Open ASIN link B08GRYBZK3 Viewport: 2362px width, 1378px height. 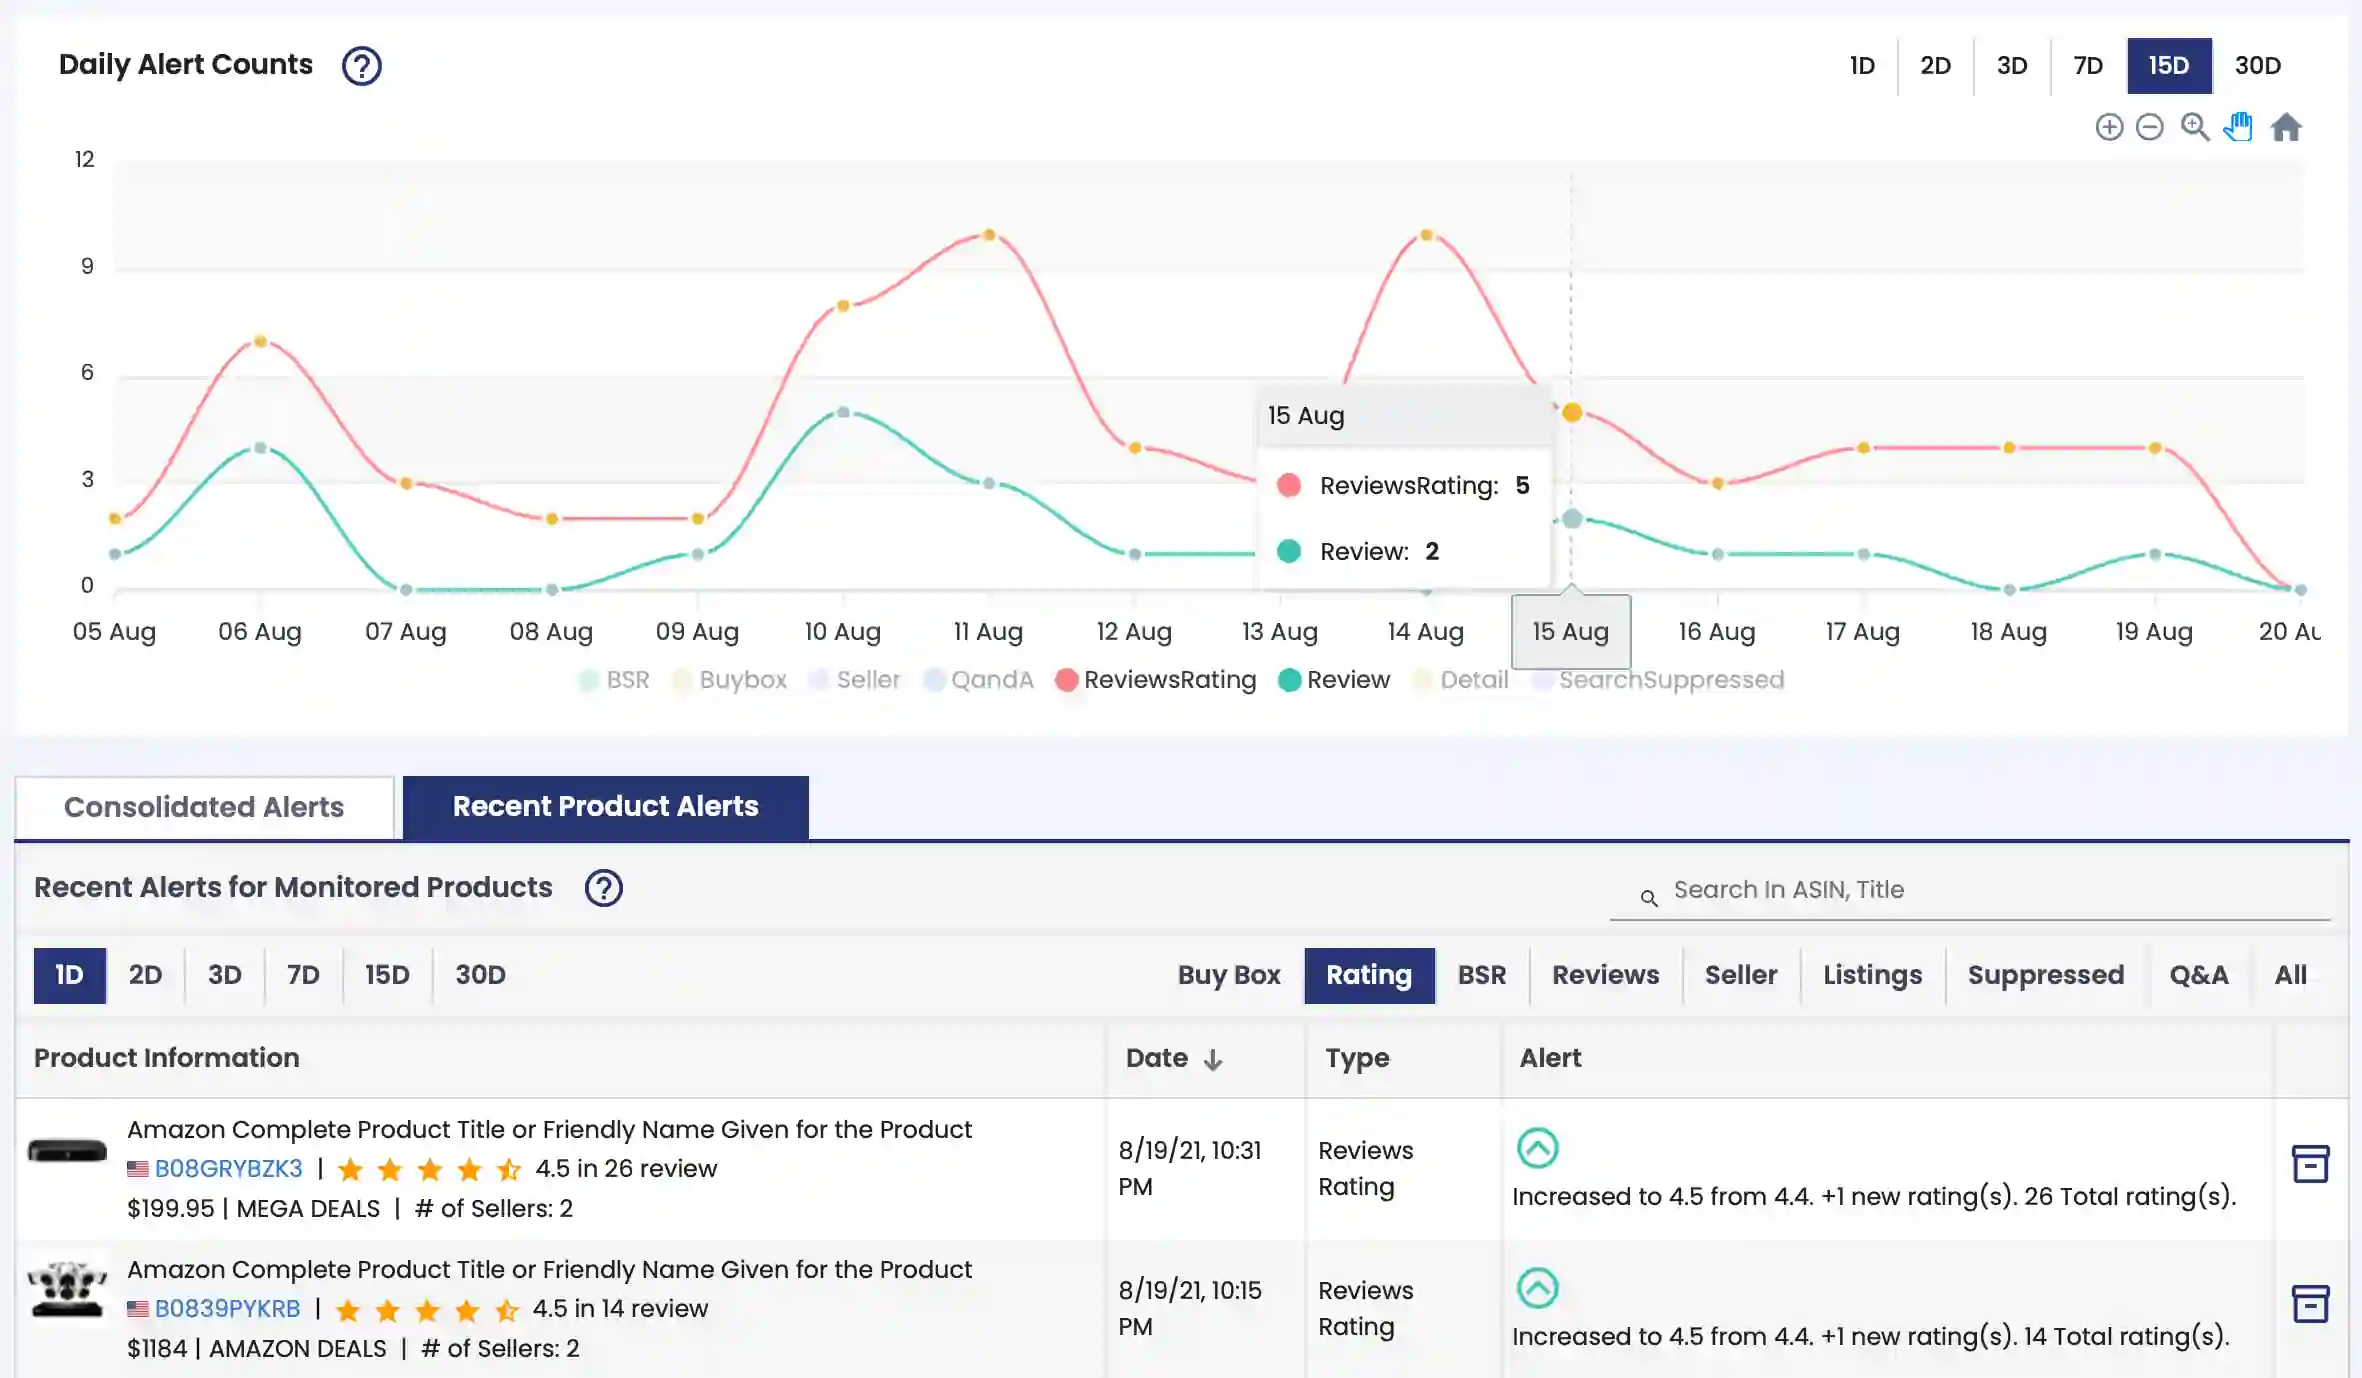pyautogui.click(x=228, y=1168)
